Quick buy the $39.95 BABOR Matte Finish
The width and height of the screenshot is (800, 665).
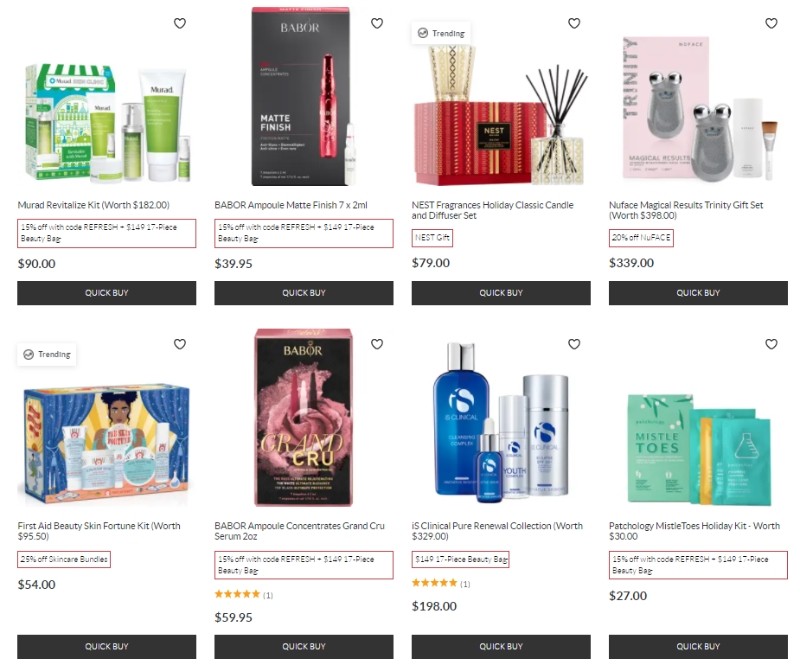[304, 293]
